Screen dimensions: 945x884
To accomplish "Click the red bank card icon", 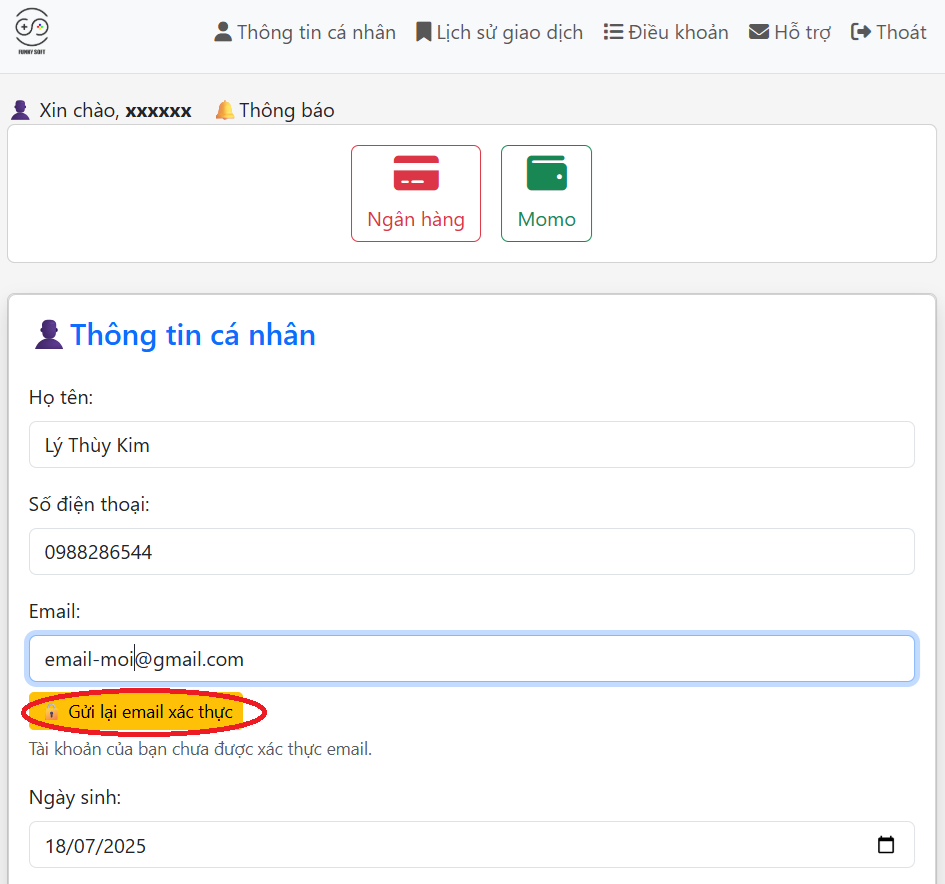I will pos(416,174).
